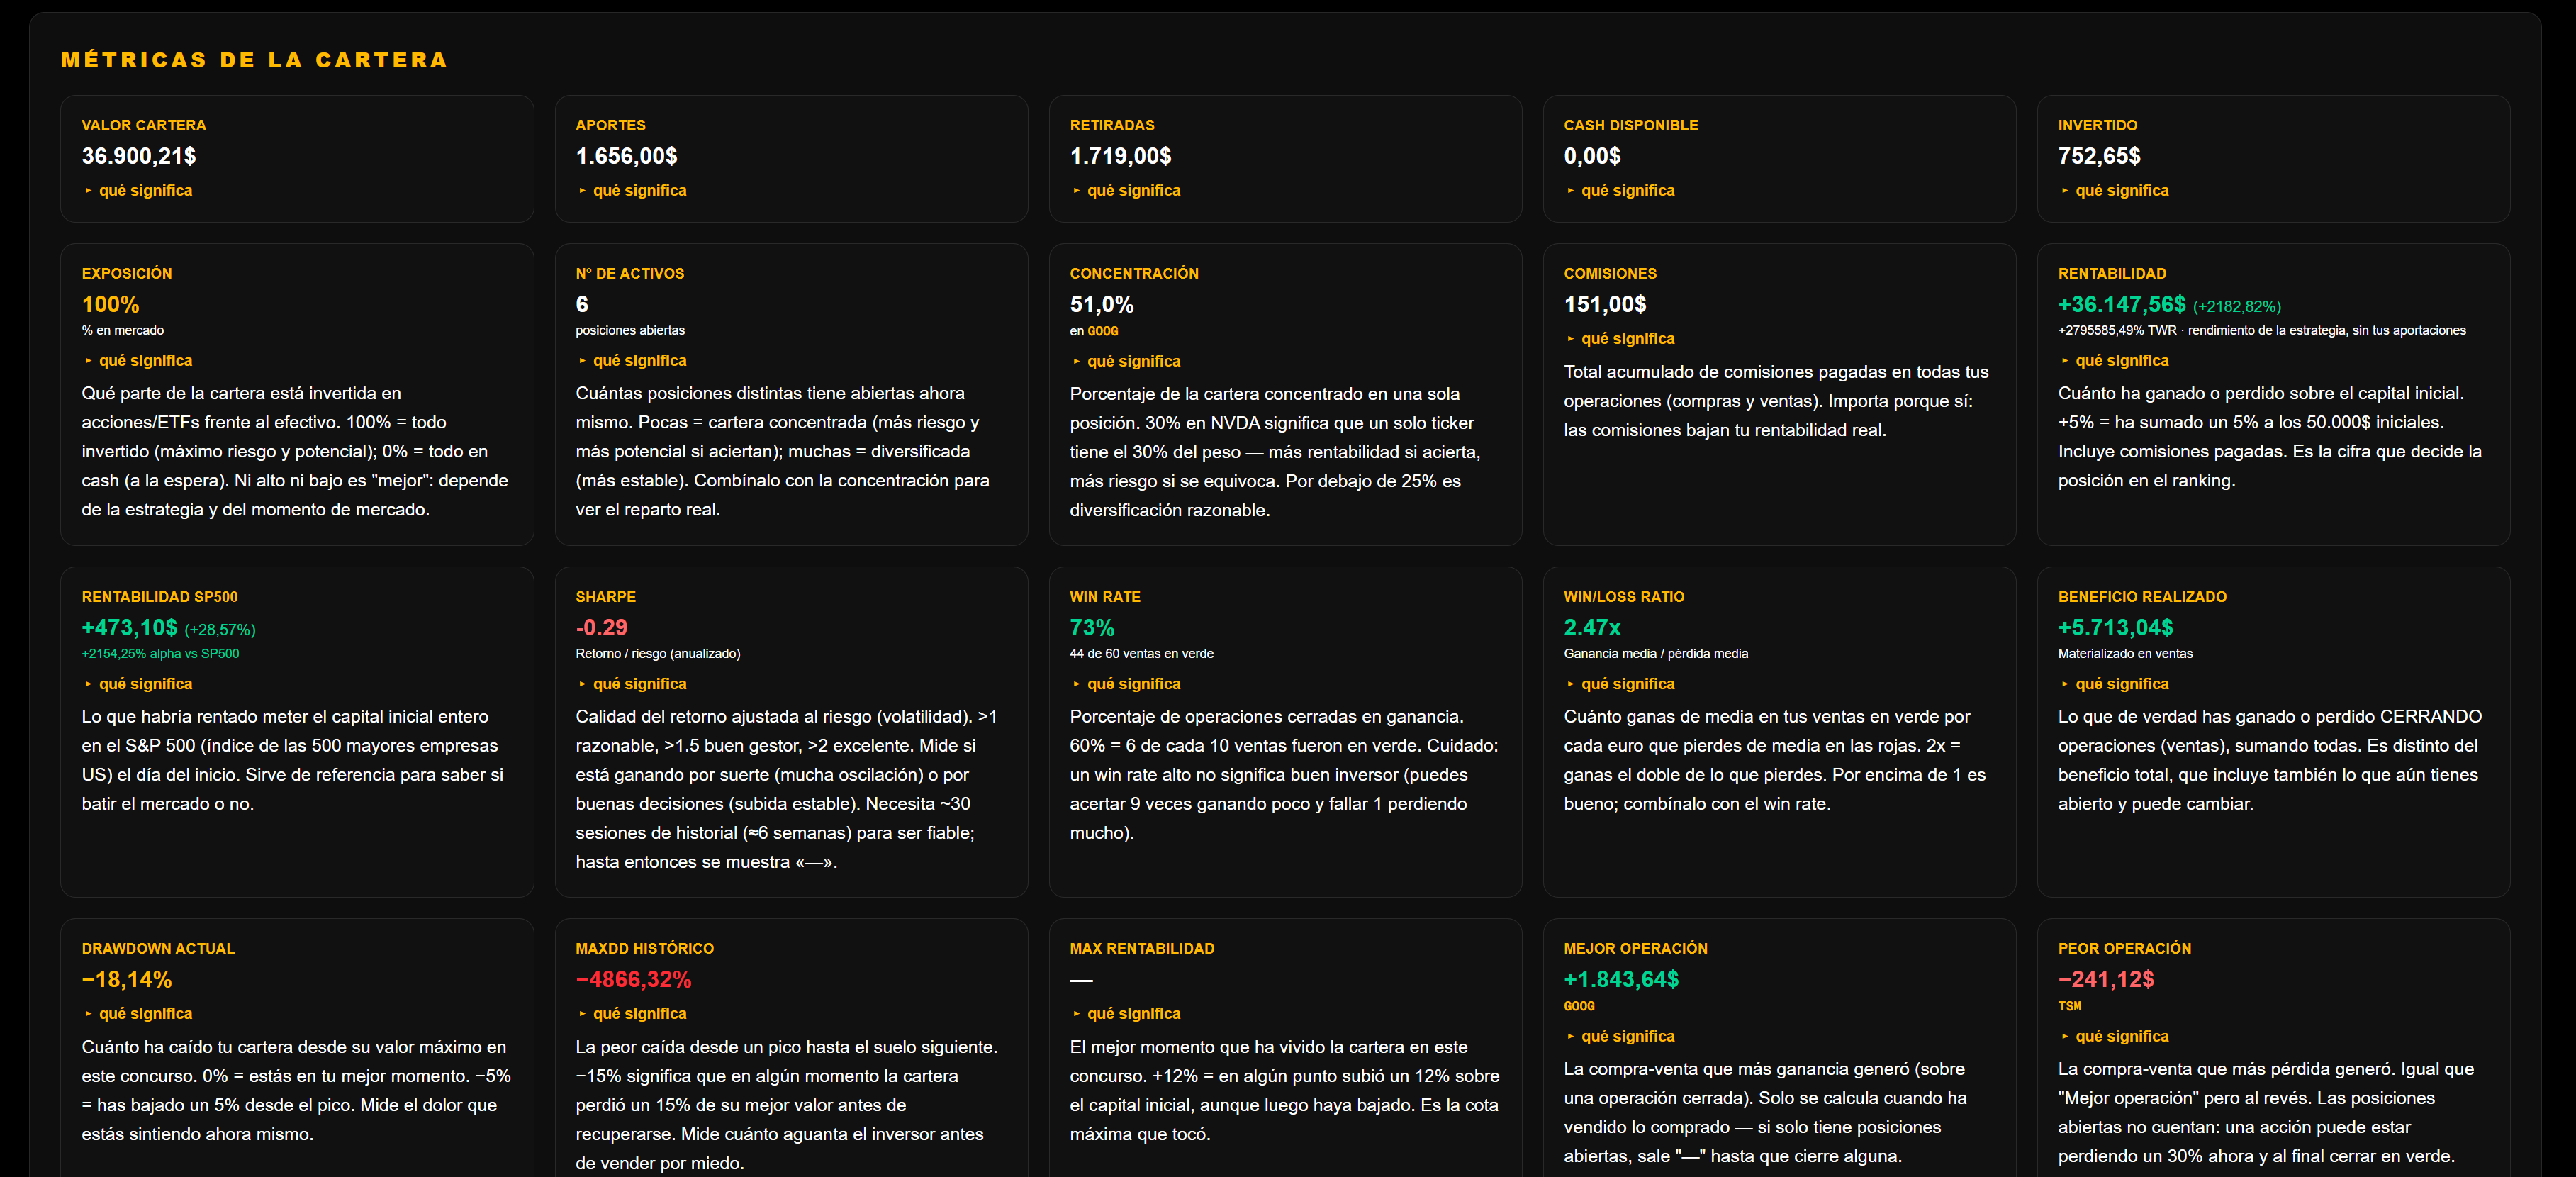Click the Invertido value 752,65$
2576x1177 pixels.
(2100, 156)
